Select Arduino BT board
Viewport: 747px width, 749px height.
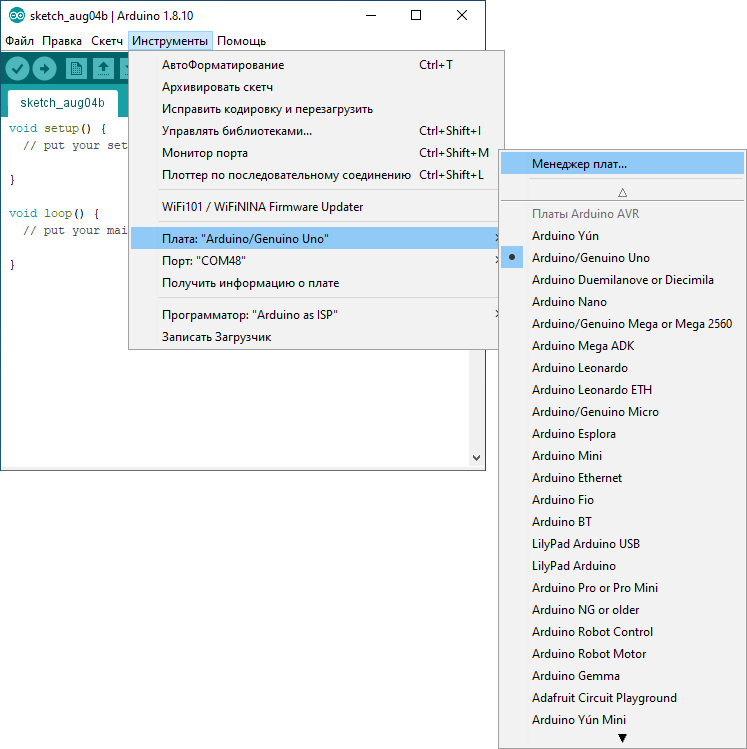[622, 522]
